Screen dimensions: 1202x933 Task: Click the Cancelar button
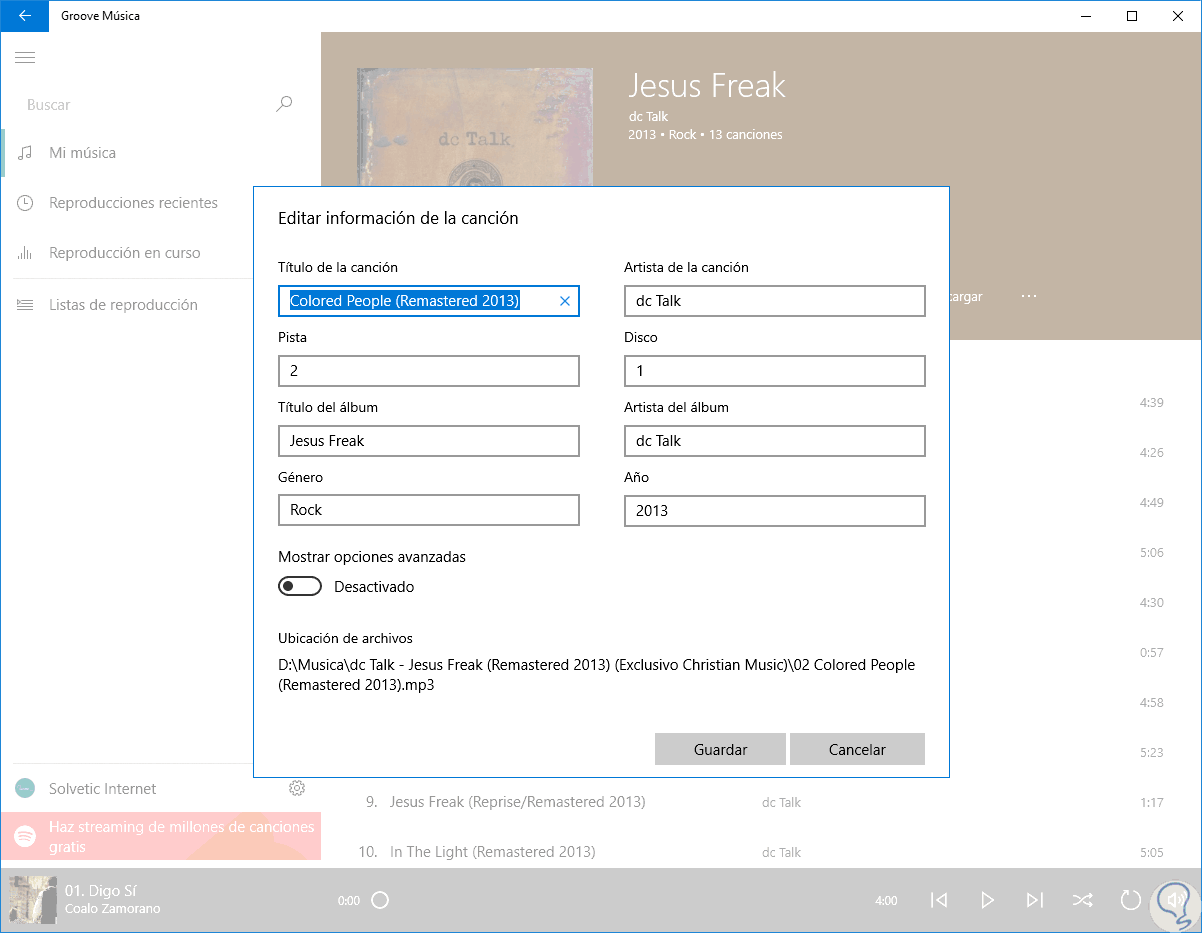click(857, 749)
